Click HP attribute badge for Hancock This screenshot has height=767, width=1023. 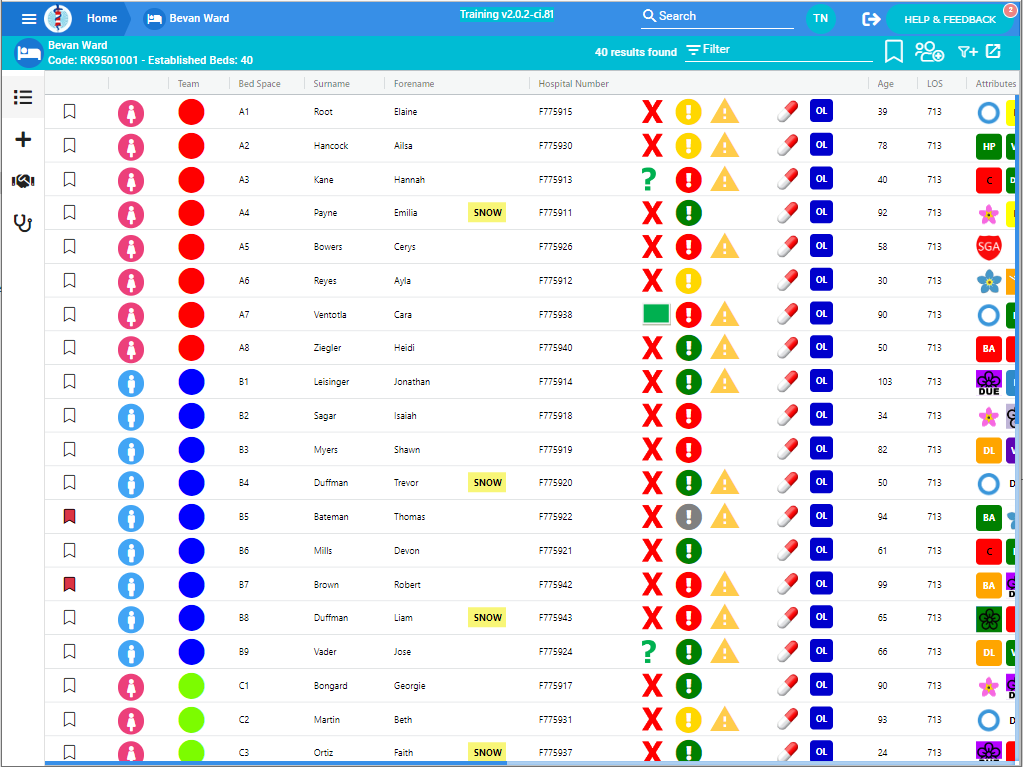tap(988, 146)
